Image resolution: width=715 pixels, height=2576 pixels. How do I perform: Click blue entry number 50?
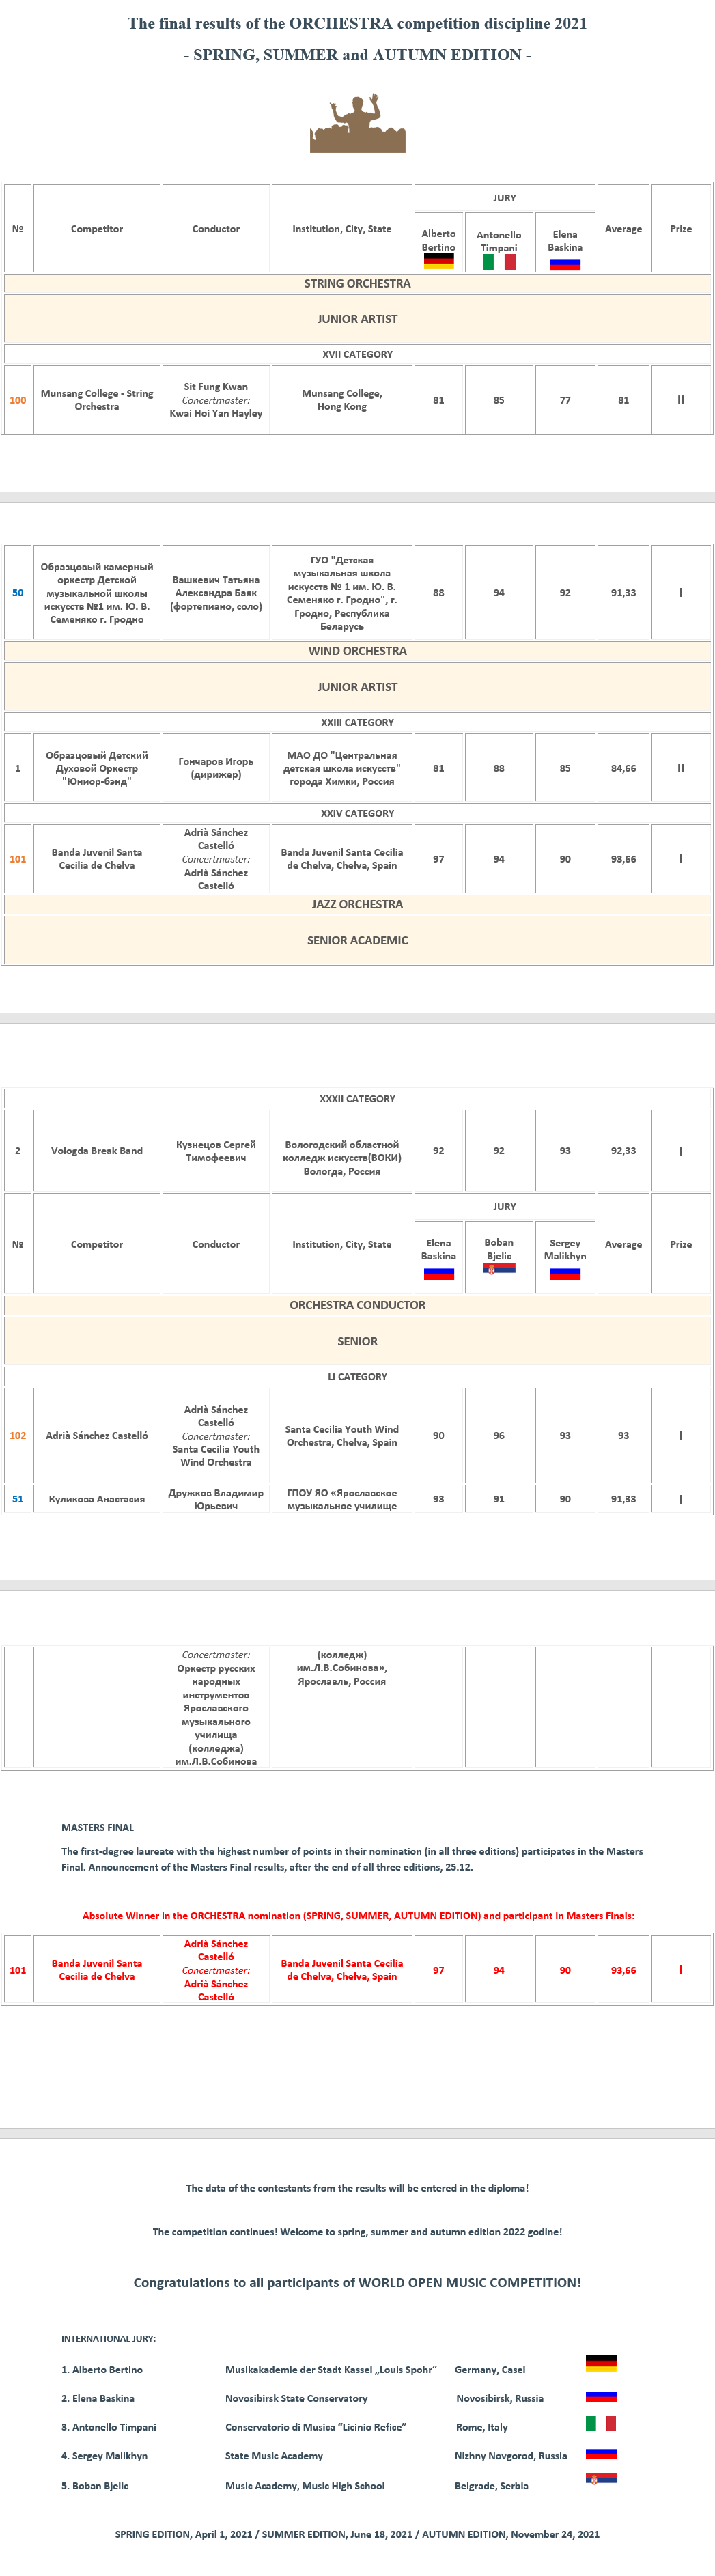pos(18,593)
